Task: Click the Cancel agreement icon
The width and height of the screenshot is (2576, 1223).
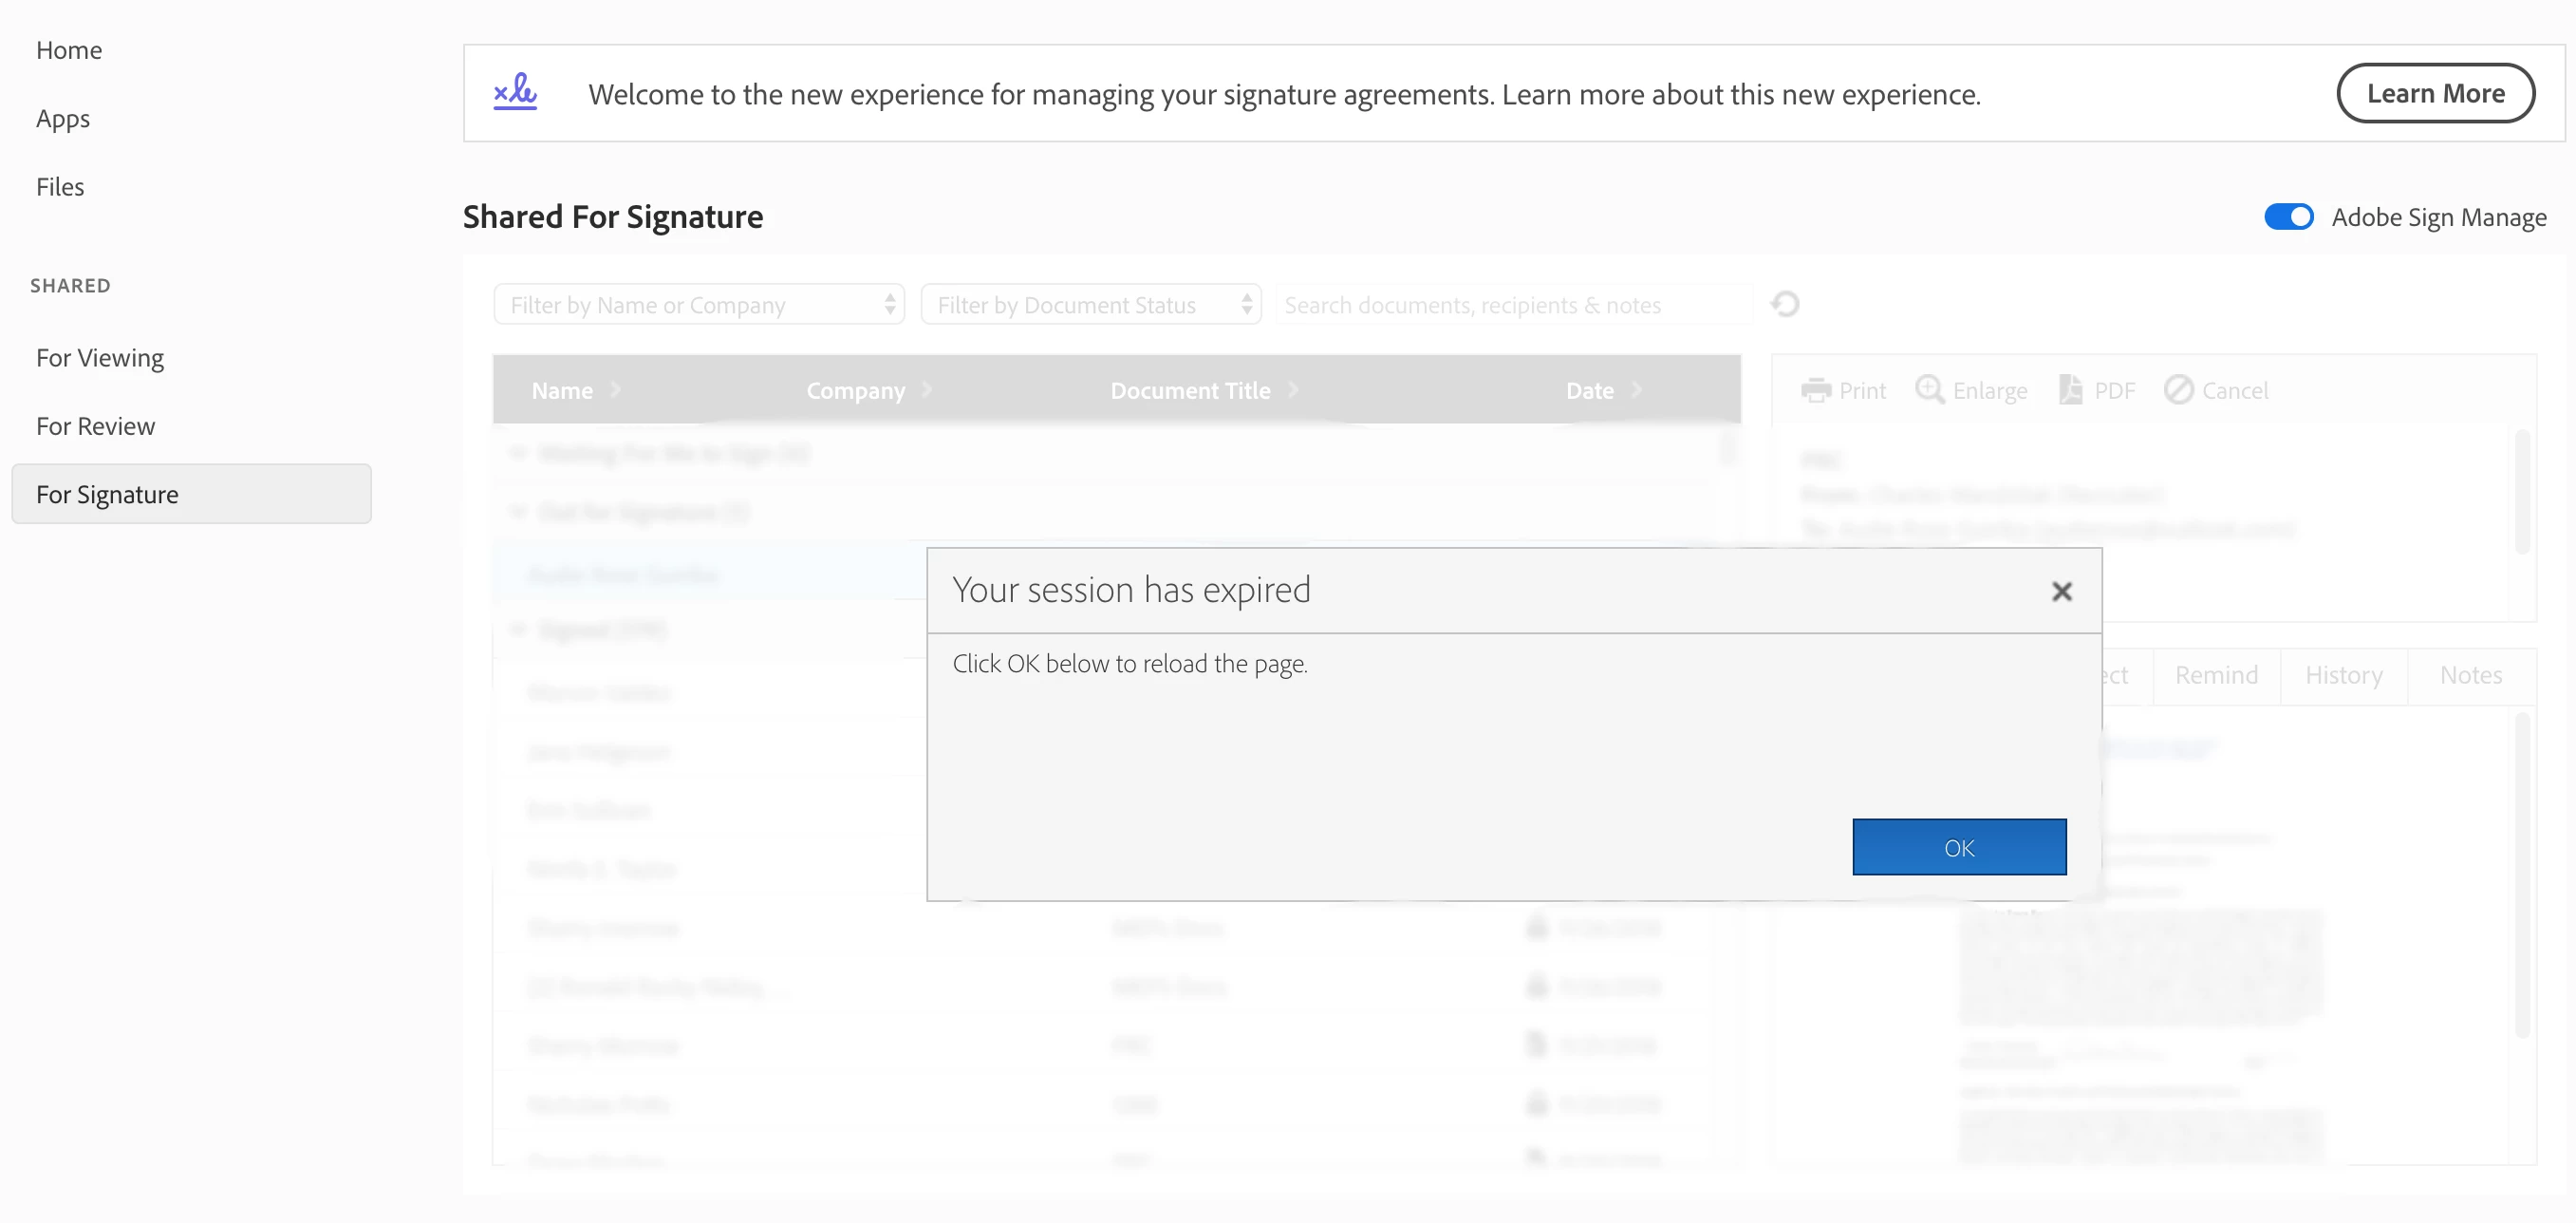Action: point(2178,390)
